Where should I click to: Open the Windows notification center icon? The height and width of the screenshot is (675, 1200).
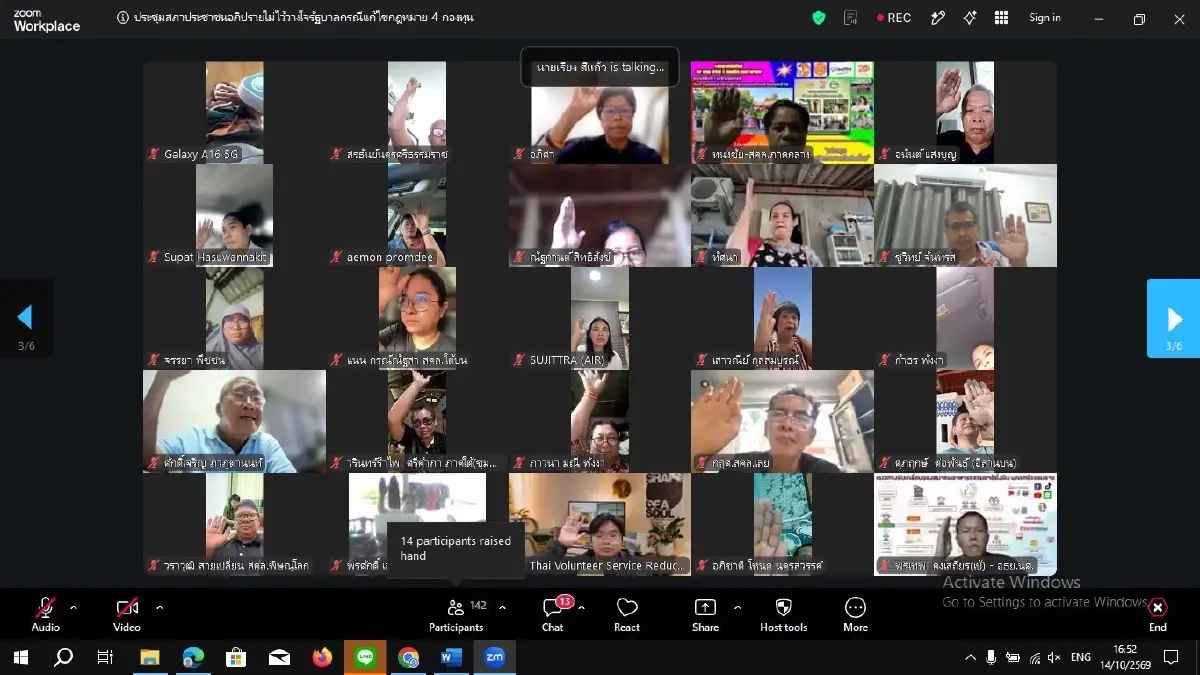pyautogui.click(x=1171, y=657)
